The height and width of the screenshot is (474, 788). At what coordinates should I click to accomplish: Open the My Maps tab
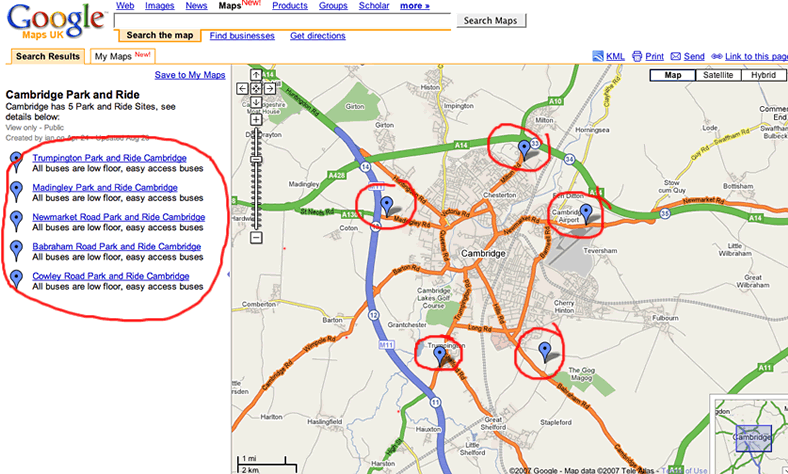click(123, 56)
